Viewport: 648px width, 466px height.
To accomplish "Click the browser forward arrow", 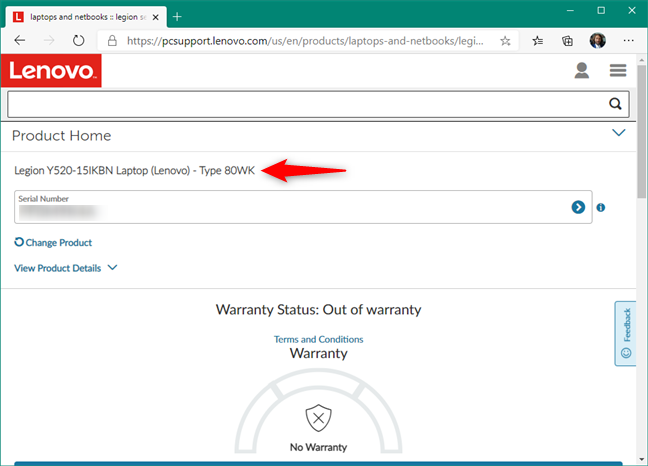I will coord(49,40).
